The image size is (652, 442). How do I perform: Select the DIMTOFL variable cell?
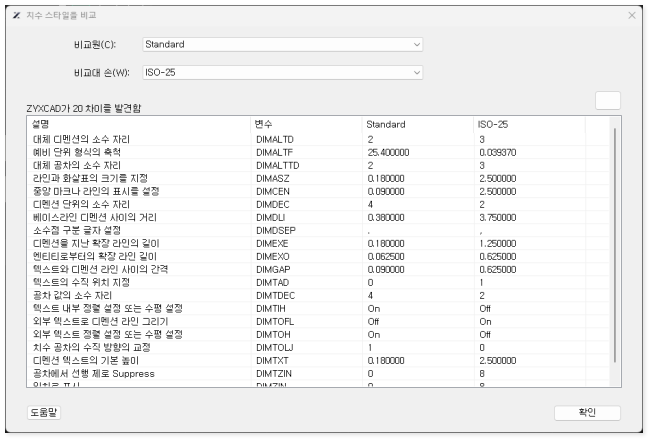pos(275,322)
